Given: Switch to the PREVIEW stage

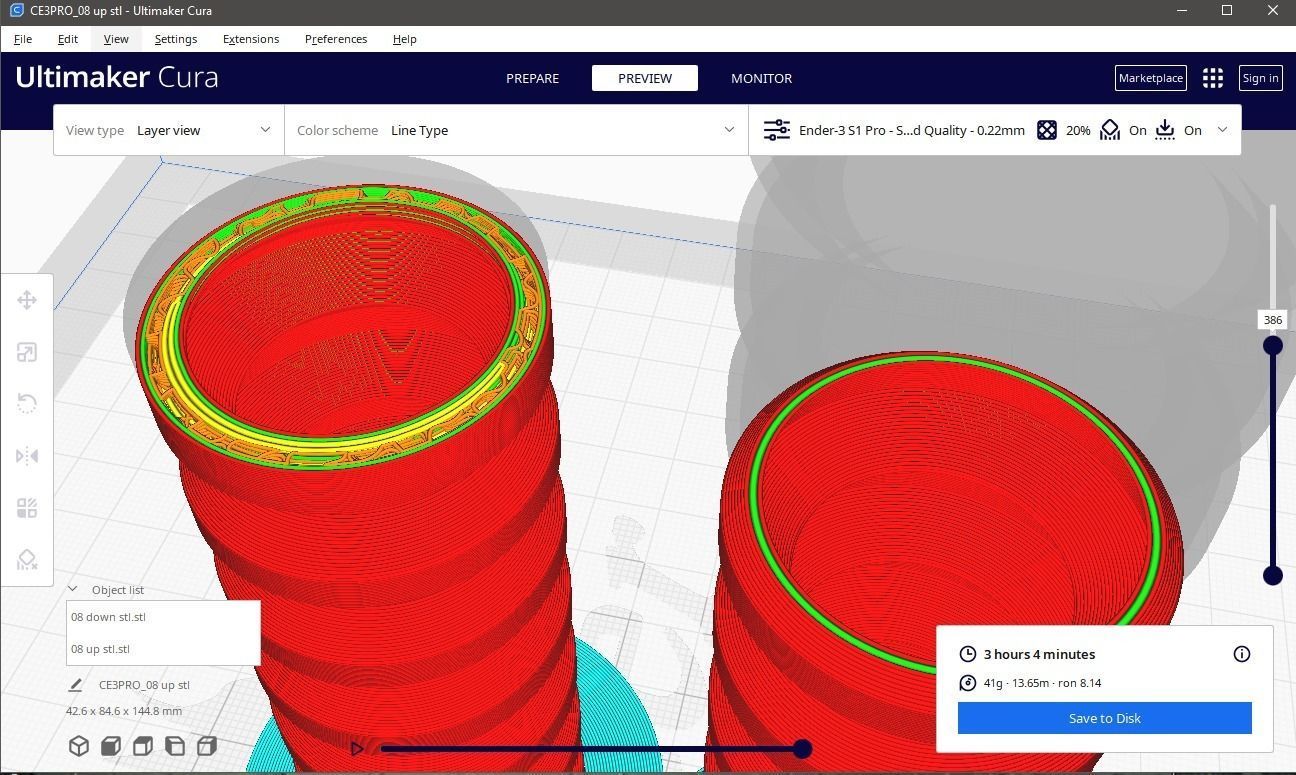Looking at the screenshot, I should coord(645,78).
